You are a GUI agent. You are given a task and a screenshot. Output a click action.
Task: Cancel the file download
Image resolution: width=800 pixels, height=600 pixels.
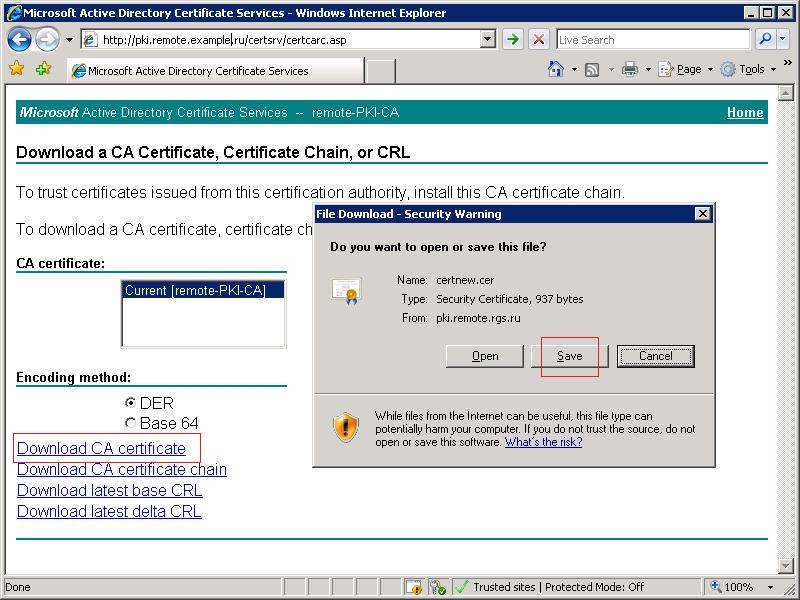[656, 356]
